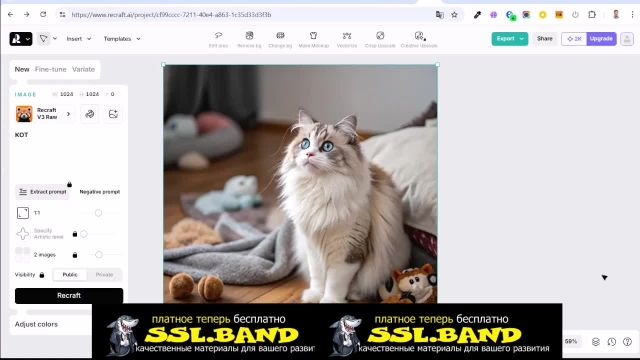This screenshot has height=360, width=640.
Task: Click the Share button
Action: pos(544,39)
